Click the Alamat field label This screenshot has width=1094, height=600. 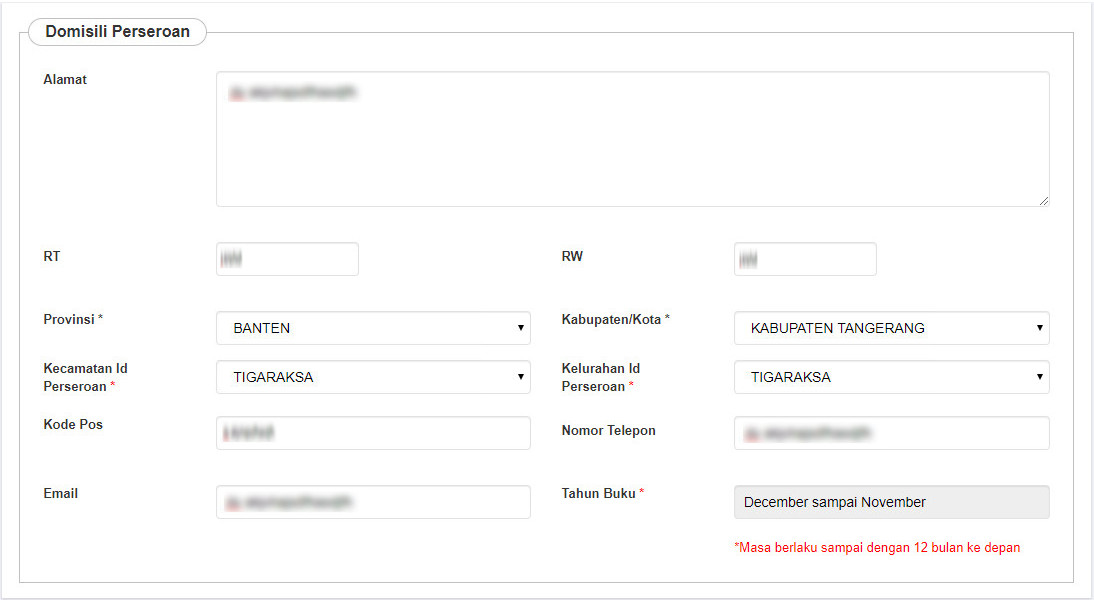coord(65,79)
